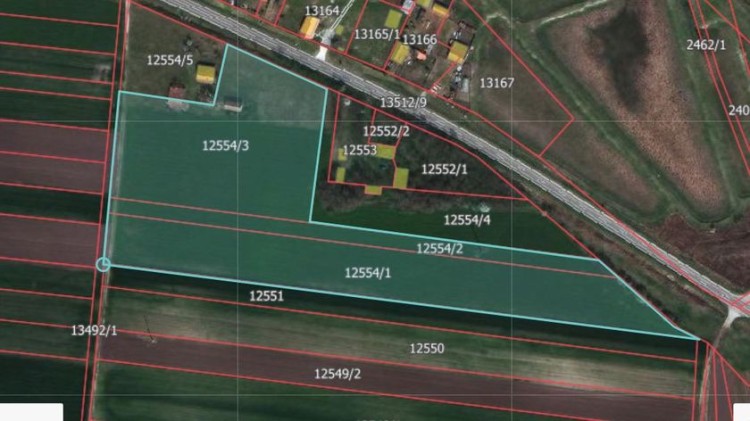
Task: Click parcel 12554/5 label
Action: 169,60
